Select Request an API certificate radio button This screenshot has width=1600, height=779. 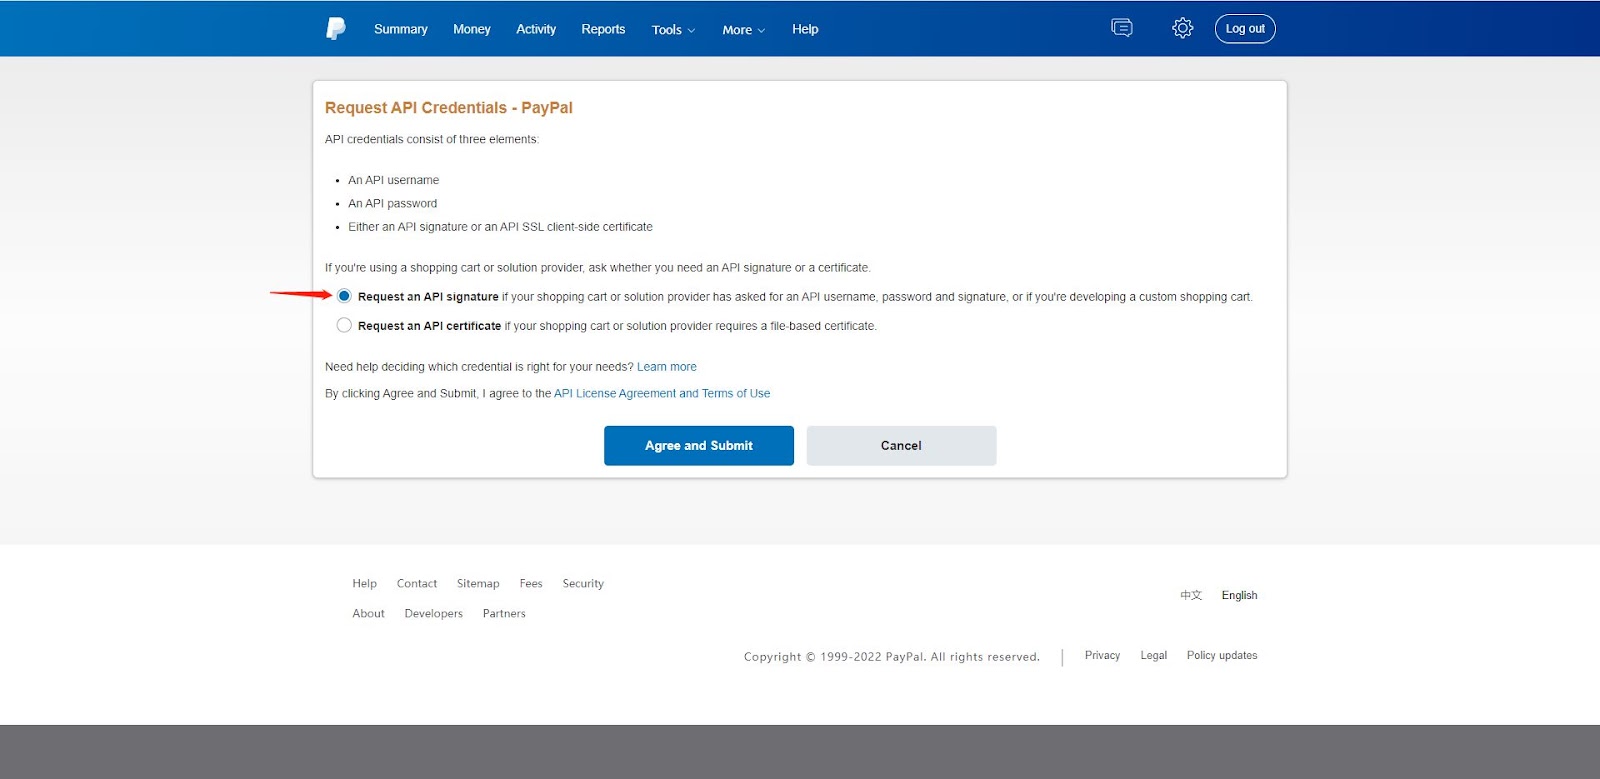tap(344, 325)
